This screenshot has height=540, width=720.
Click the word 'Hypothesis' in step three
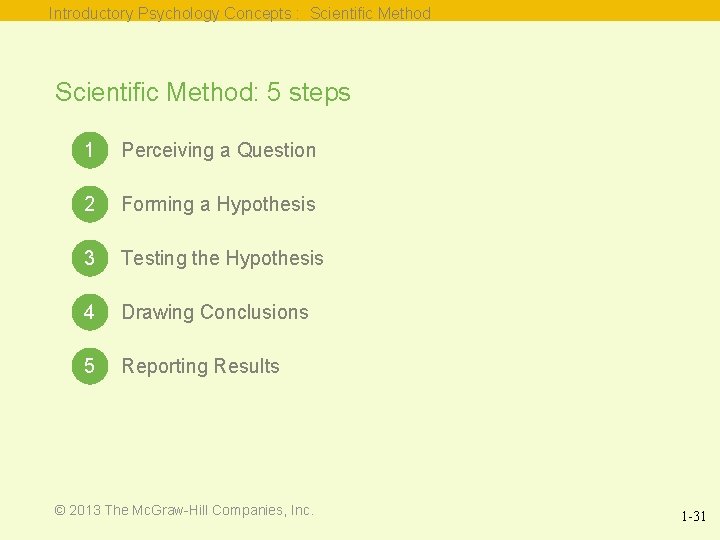pos(275,259)
